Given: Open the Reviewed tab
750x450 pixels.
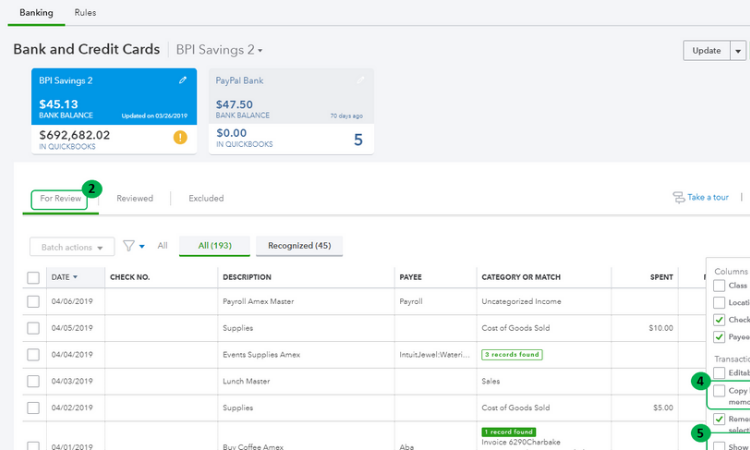Looking at the screenshot, I should point(135,198).
